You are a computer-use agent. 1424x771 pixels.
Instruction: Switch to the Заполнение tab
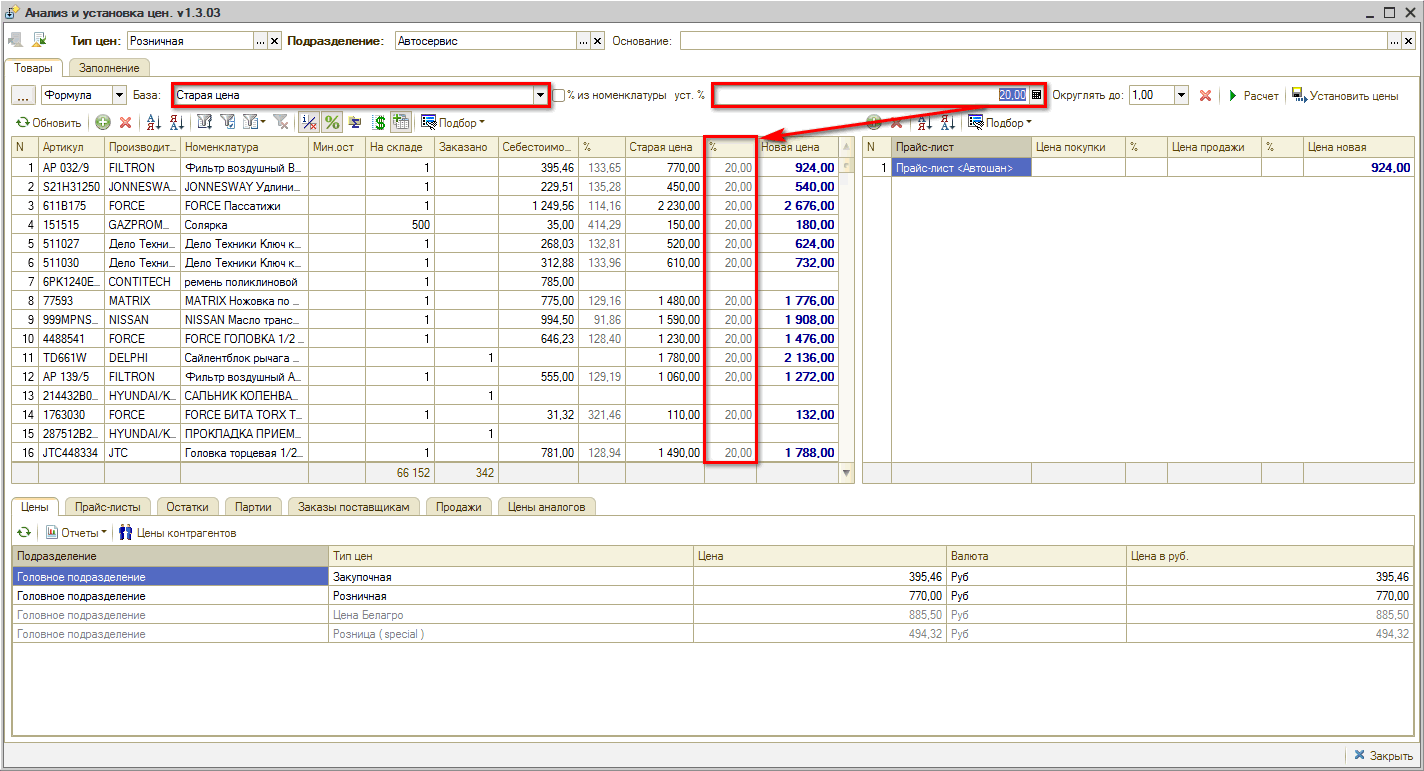click(109, 67)
